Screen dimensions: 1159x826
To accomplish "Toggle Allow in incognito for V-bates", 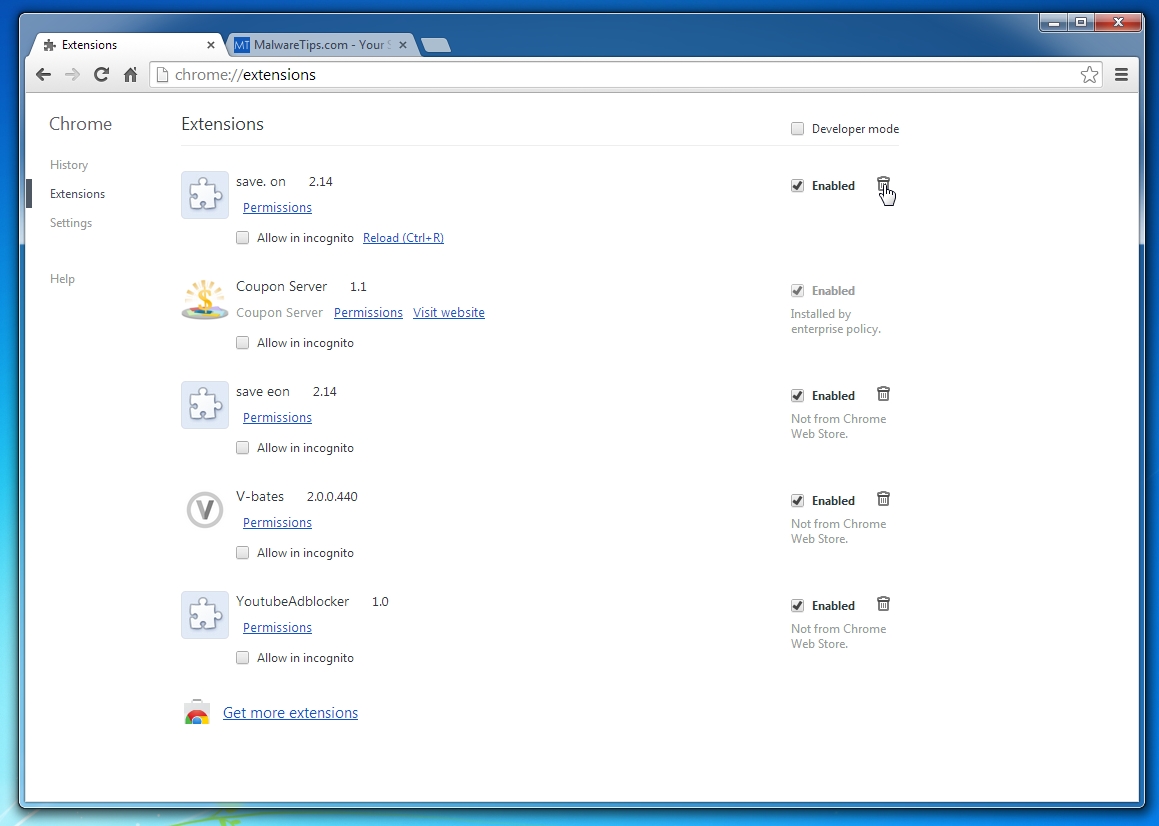I will (242, 552).
